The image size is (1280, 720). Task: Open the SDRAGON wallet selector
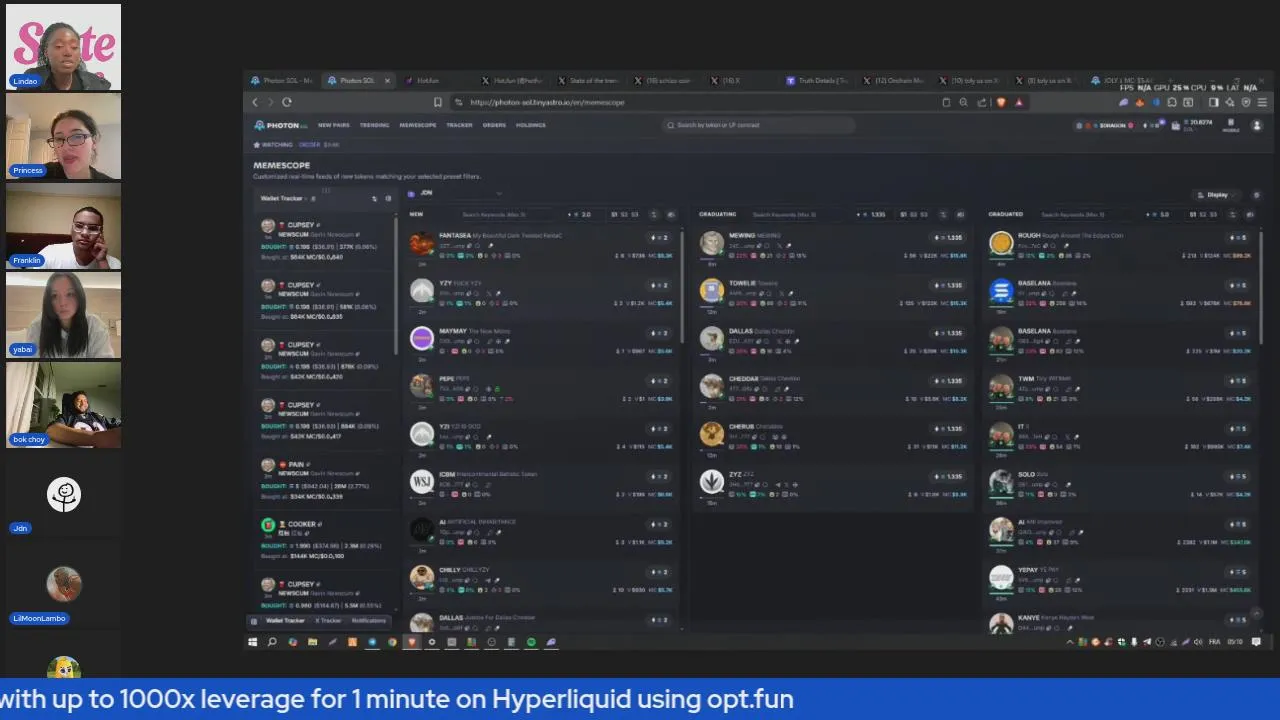pos(1106,125)
